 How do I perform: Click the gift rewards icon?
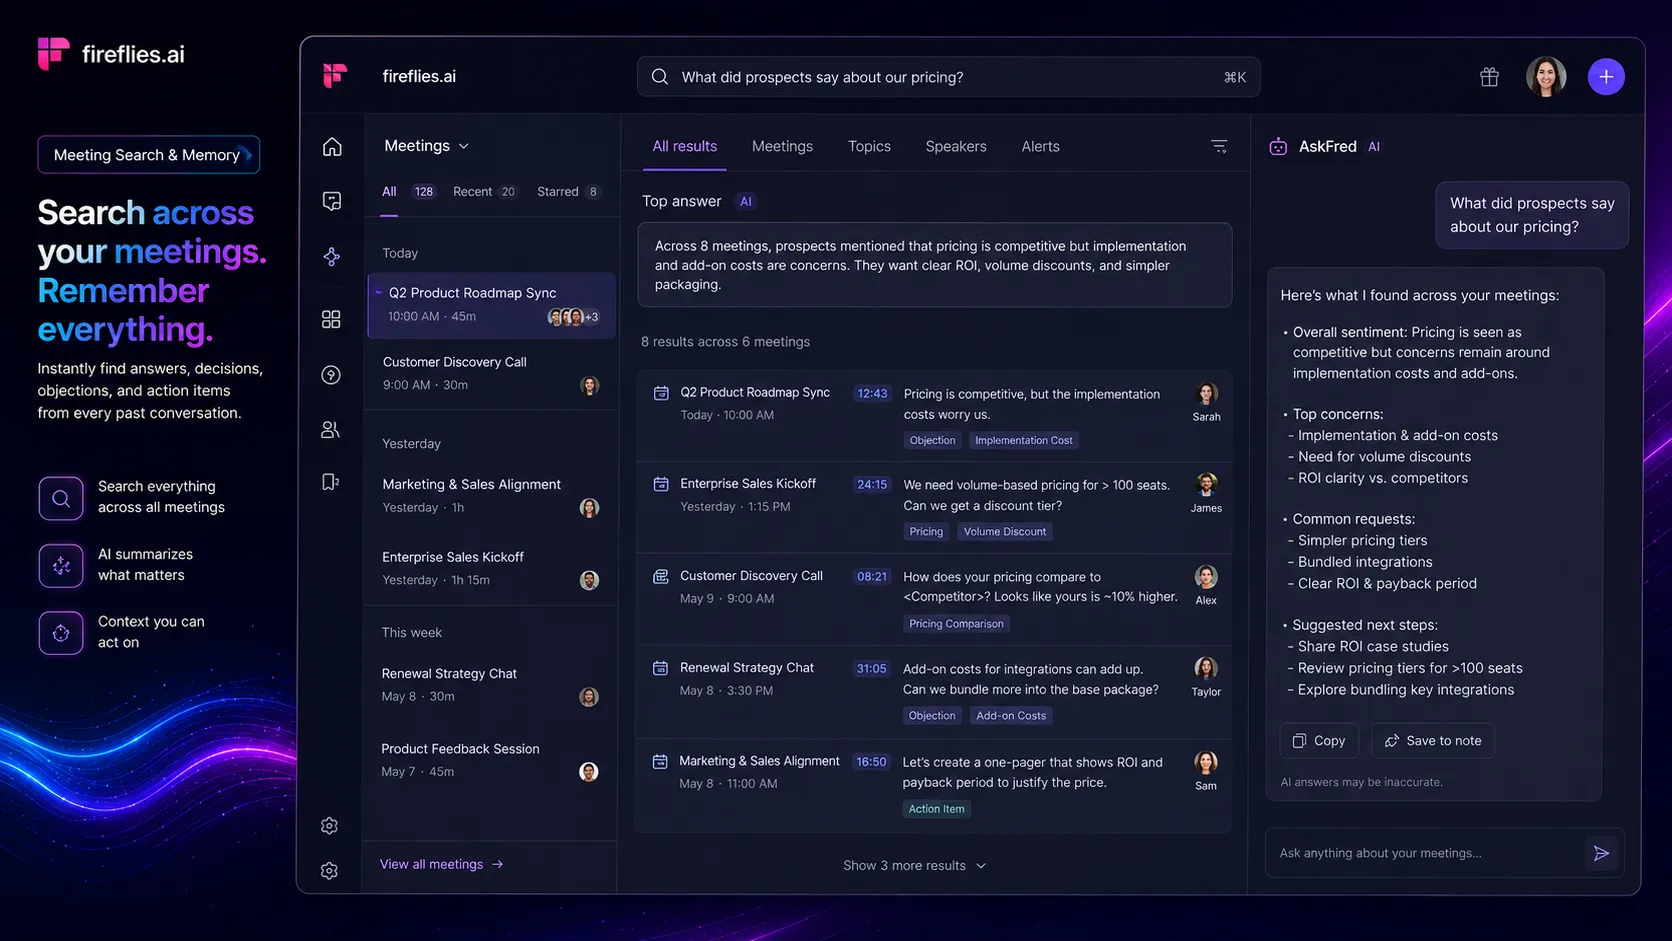[x=1489, y=77]
